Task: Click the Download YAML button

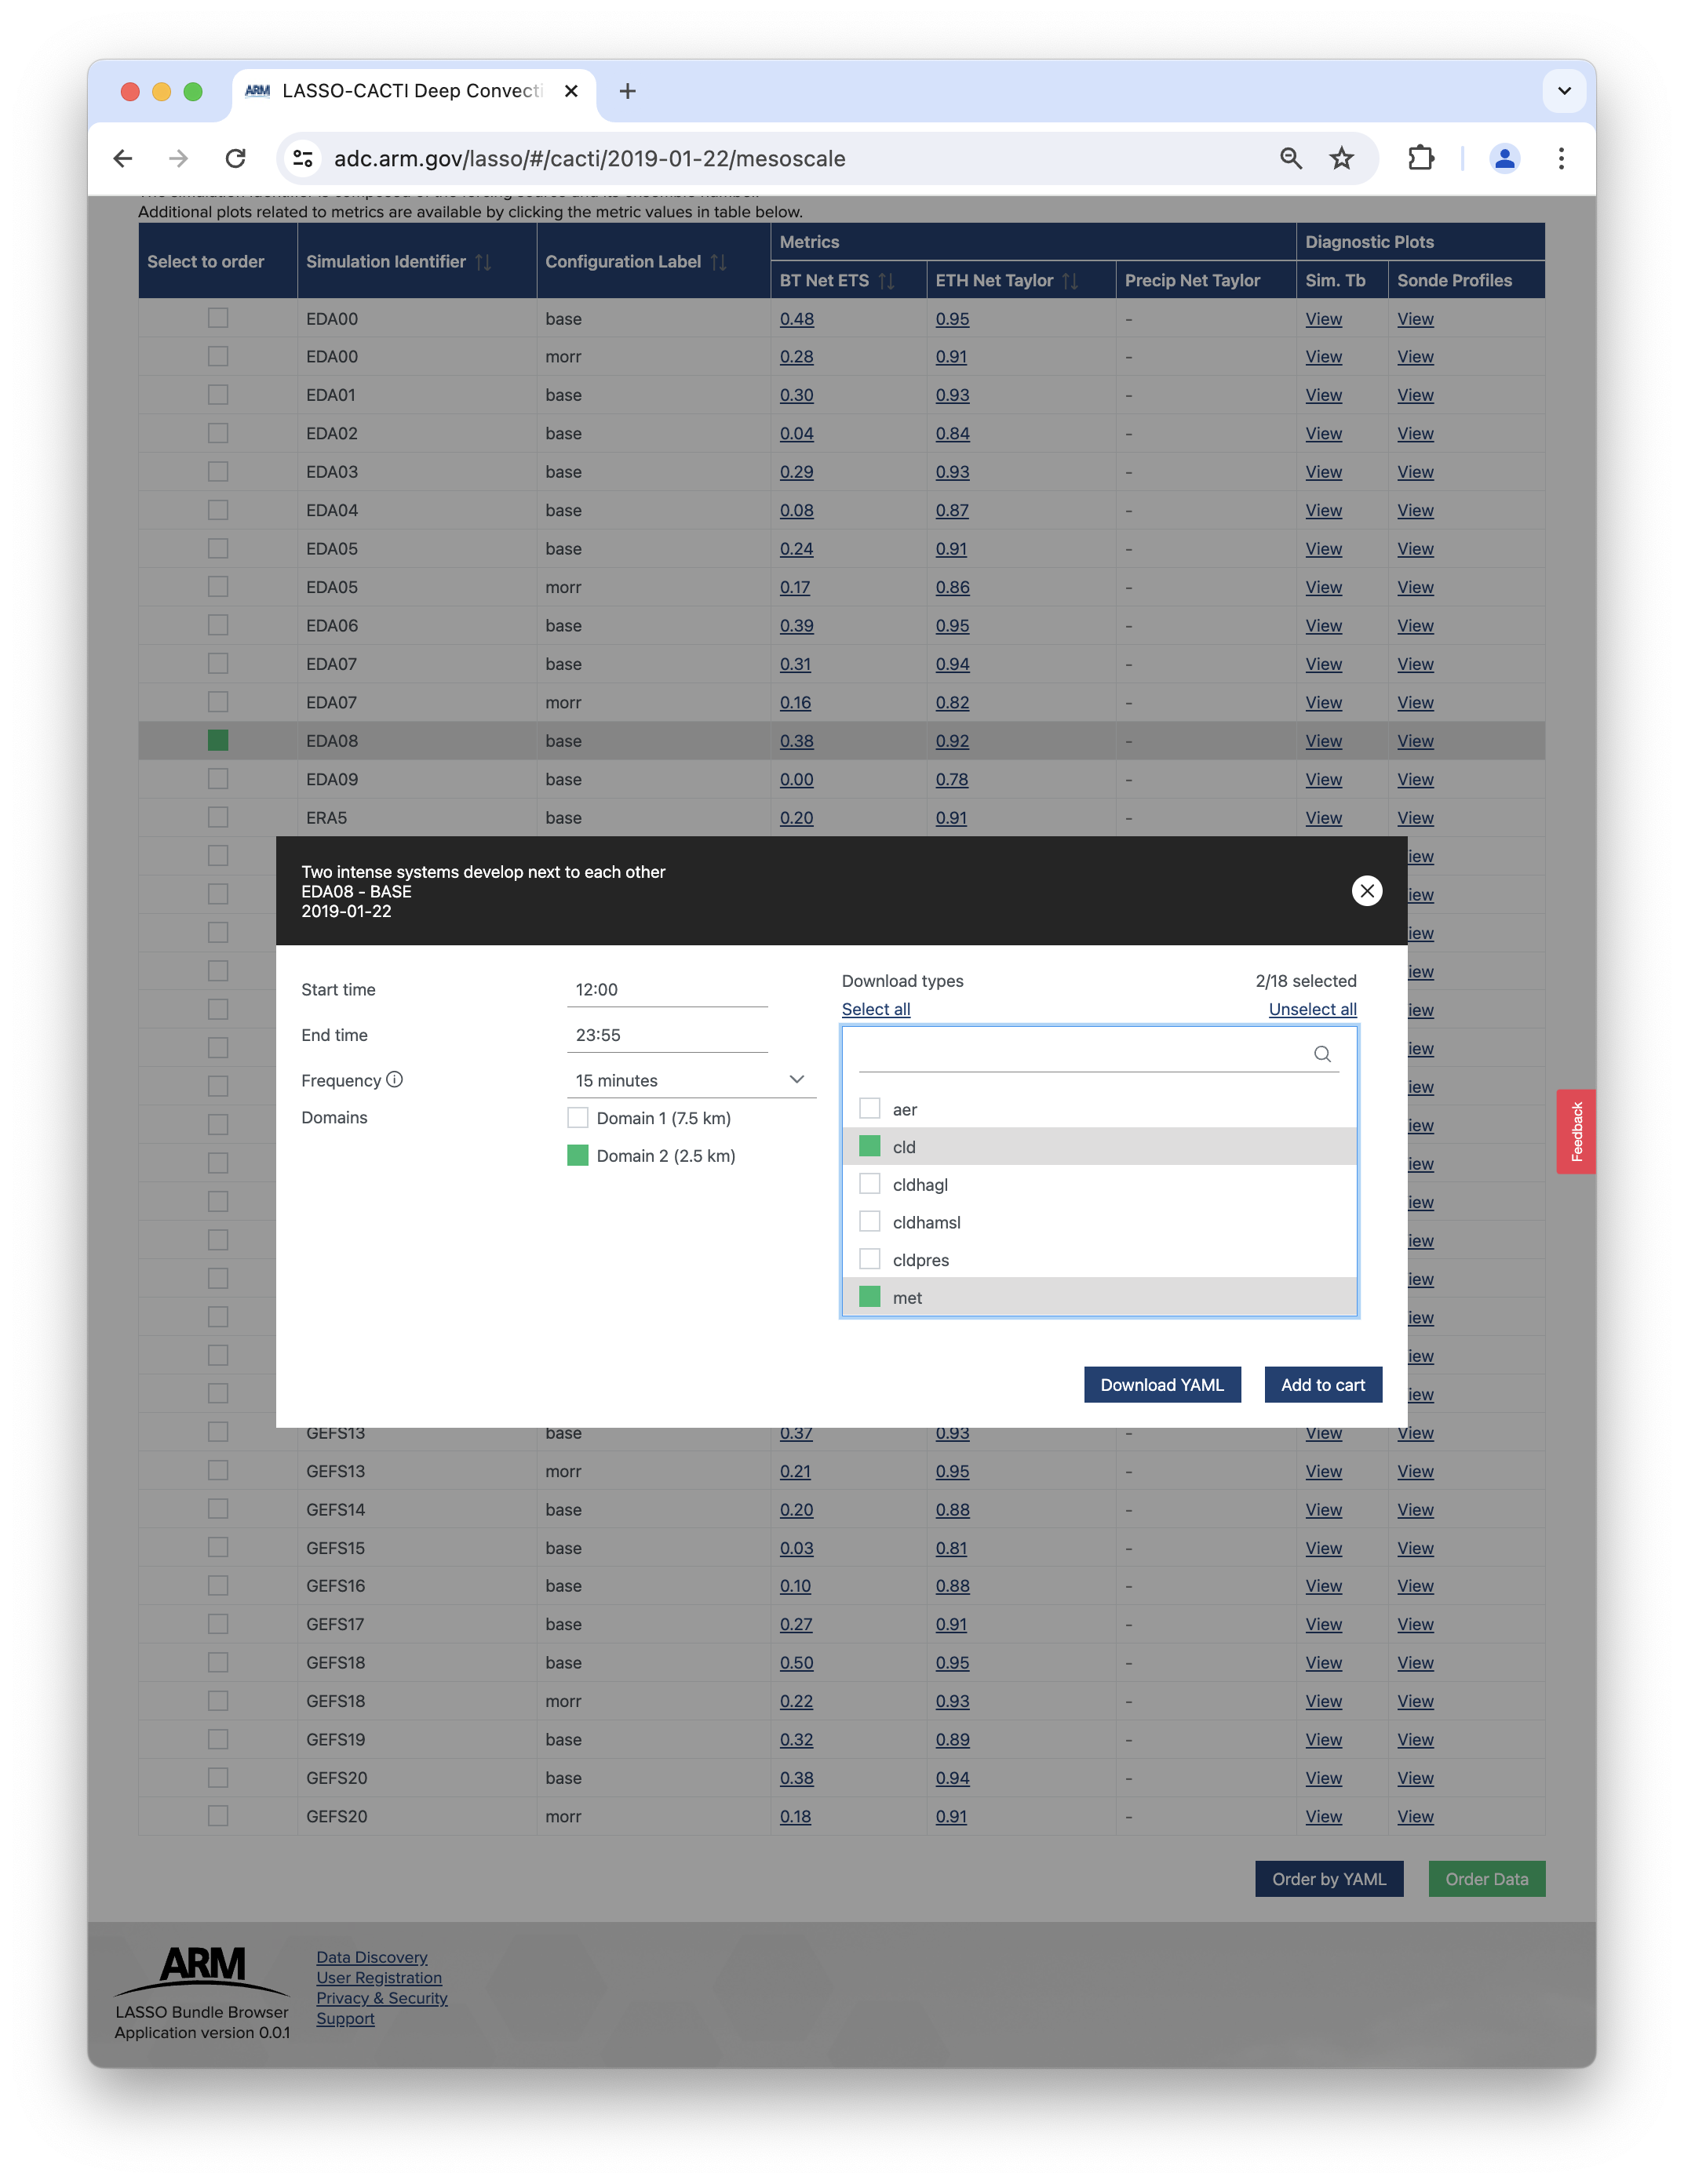Action: pos(1161,1385)
